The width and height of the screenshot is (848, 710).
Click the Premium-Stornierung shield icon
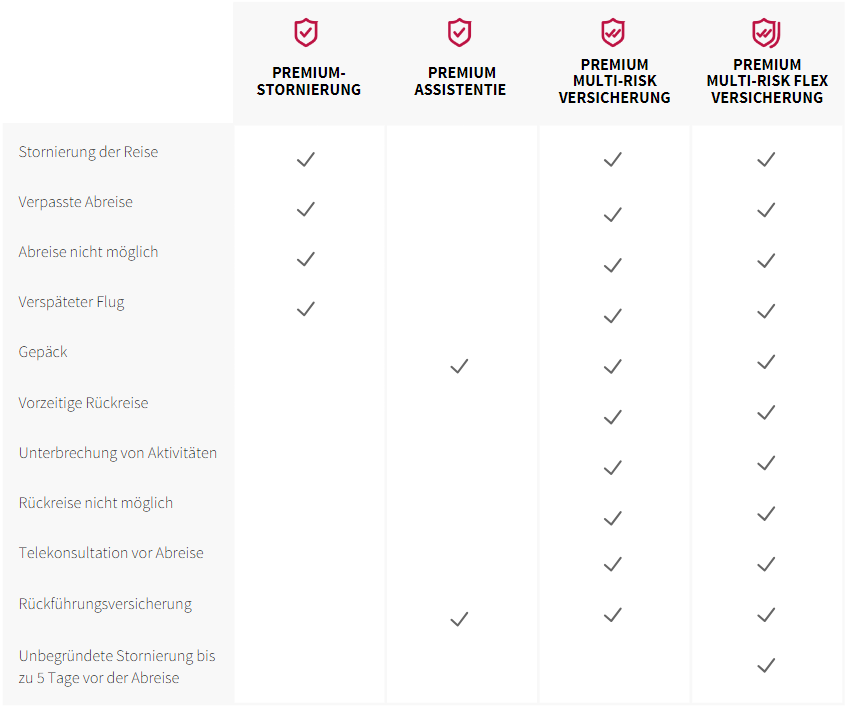[x=306, y=33]
